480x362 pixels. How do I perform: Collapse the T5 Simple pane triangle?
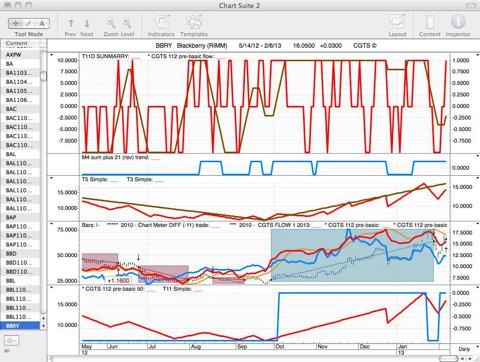click(51, 178)
